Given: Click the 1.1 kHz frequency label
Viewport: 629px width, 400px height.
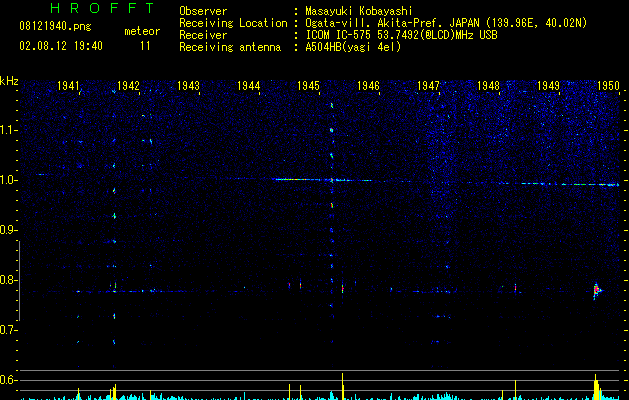Looking at the screenshot, I should [x=8, y=130].
